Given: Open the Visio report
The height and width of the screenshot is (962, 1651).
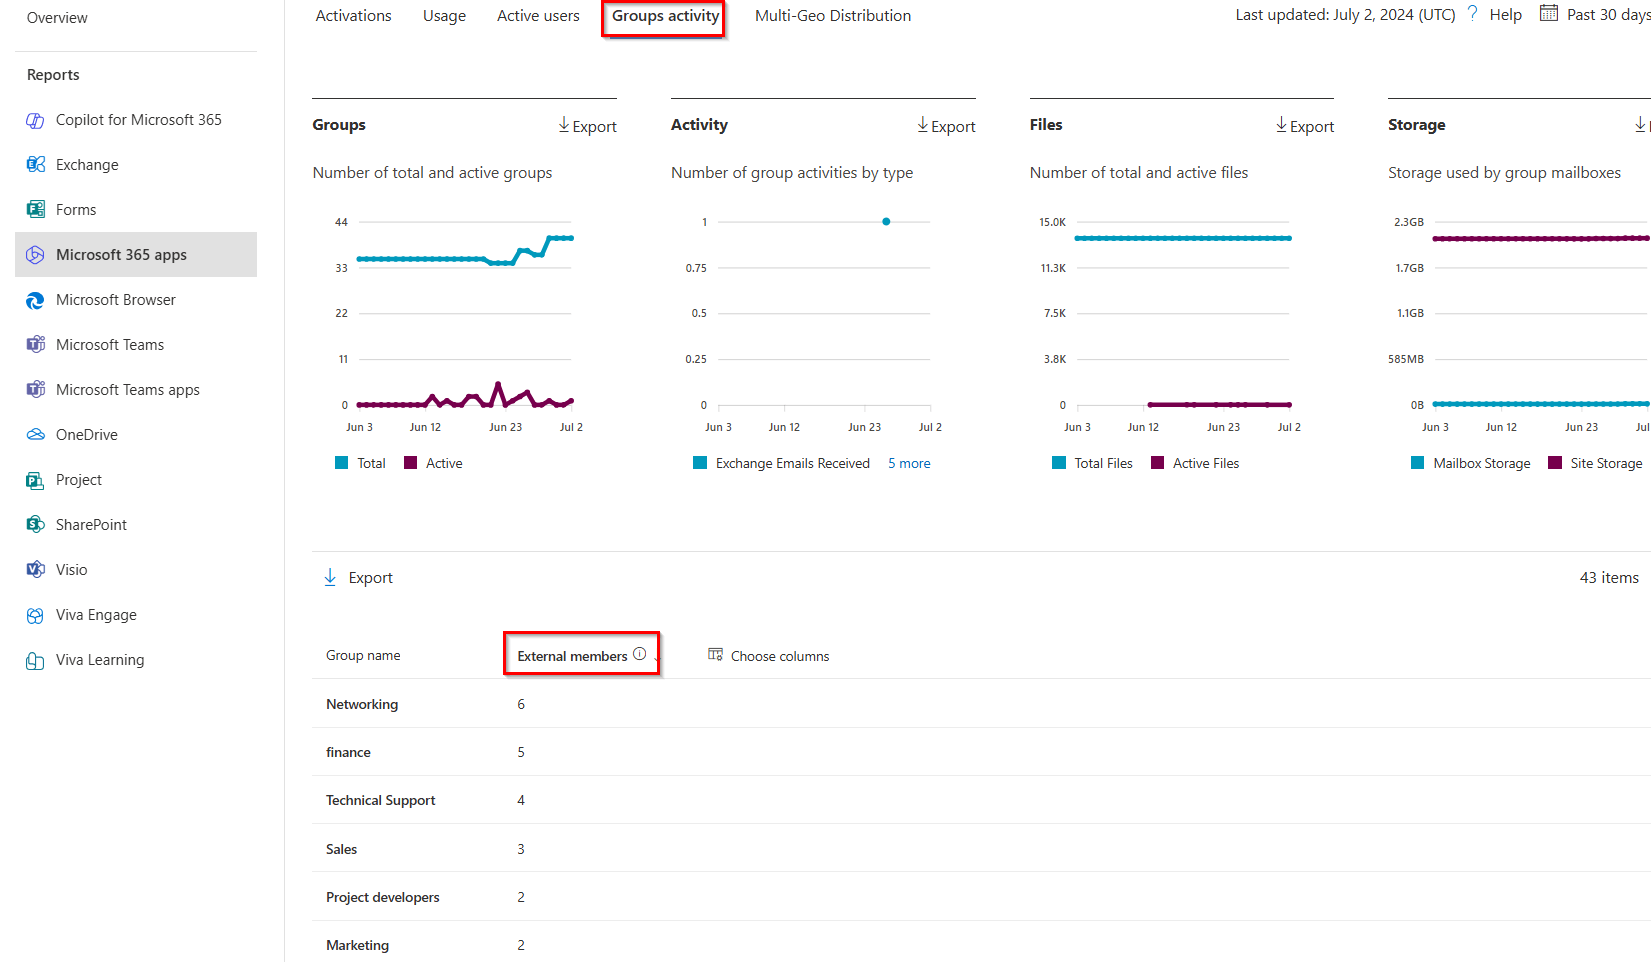Looking at the screenshot, I should pos(71,569).
